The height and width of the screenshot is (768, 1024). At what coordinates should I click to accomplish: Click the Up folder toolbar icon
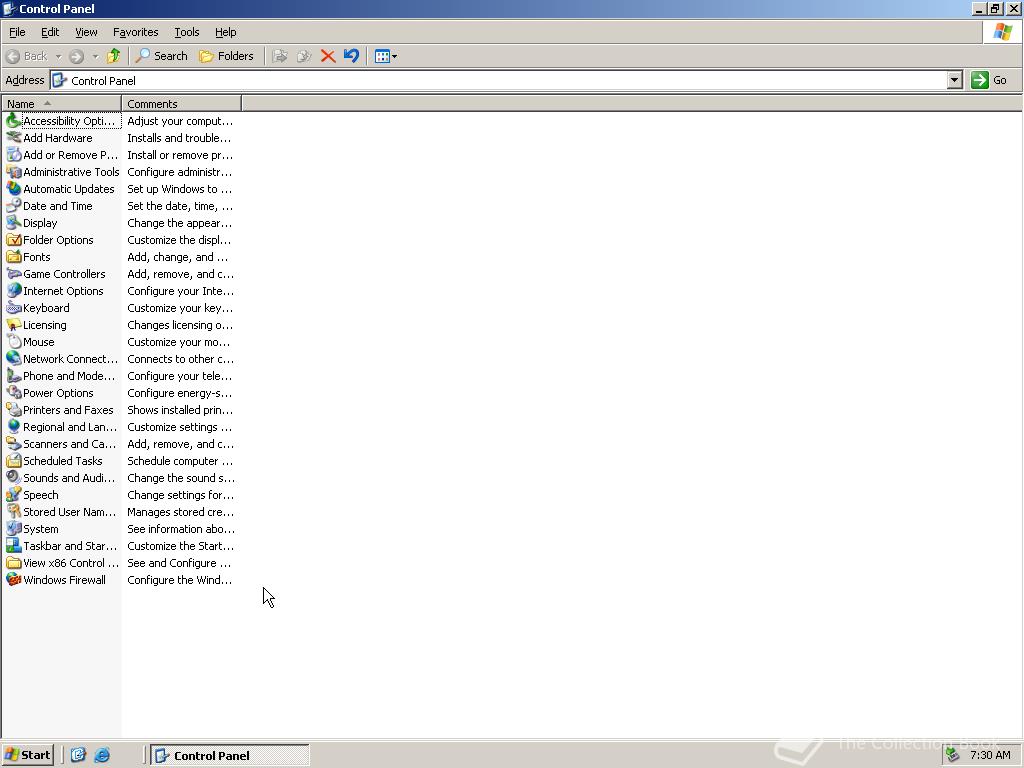click(114, 56)
